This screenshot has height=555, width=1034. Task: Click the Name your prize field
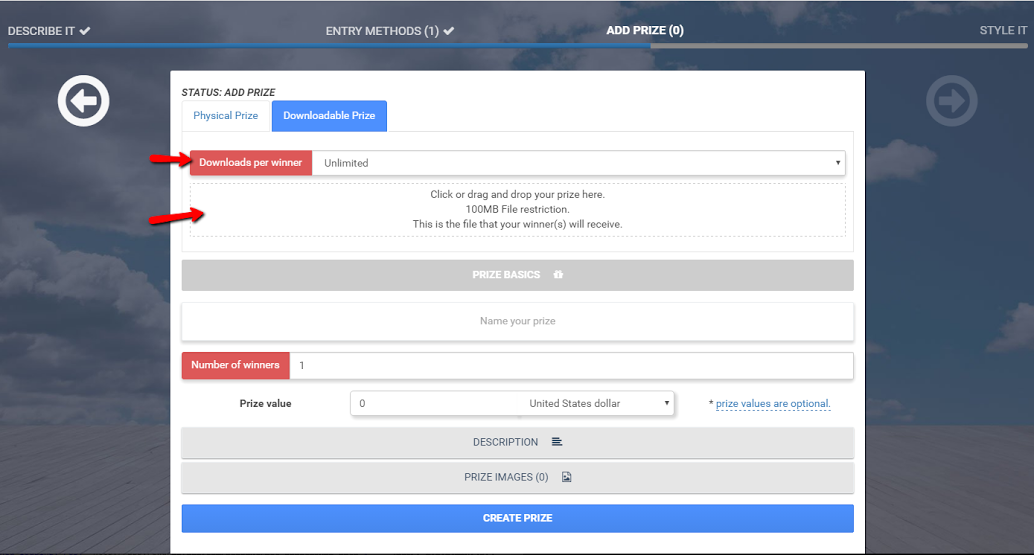(x=518, y=321)
